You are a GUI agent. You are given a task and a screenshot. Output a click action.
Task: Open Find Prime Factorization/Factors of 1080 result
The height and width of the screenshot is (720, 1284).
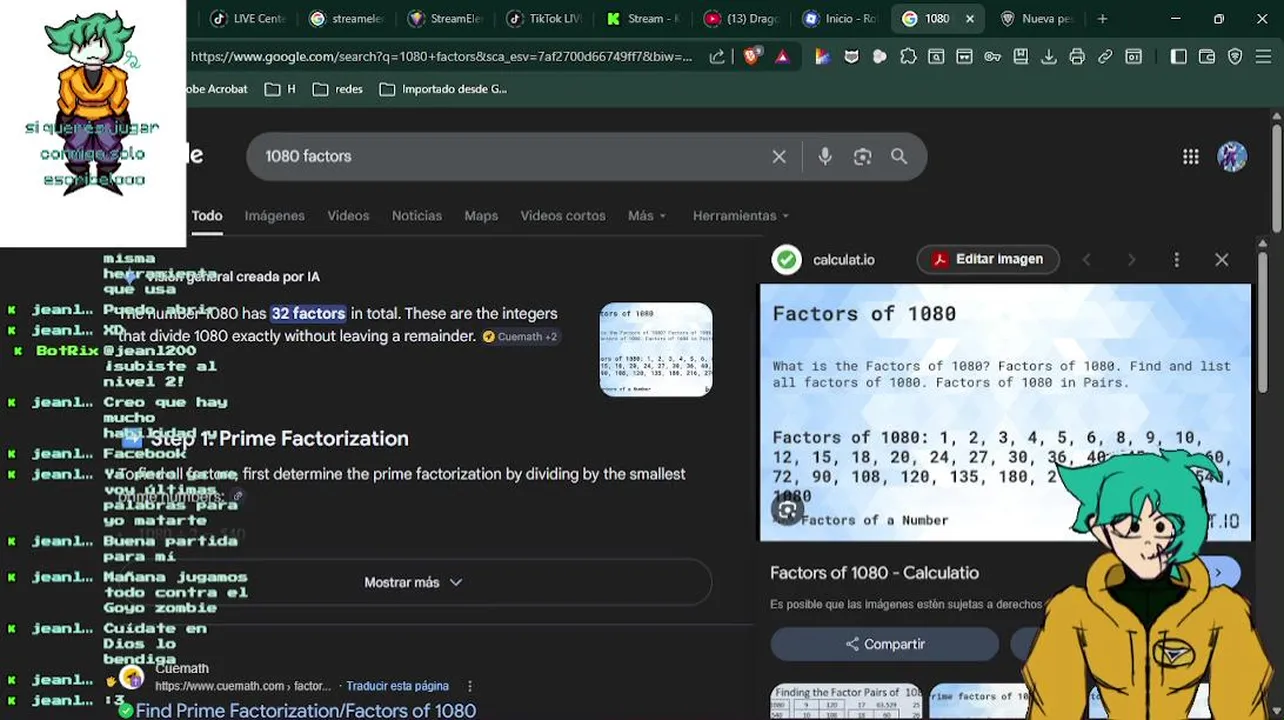pyautogui.click(x=306, y=710)
